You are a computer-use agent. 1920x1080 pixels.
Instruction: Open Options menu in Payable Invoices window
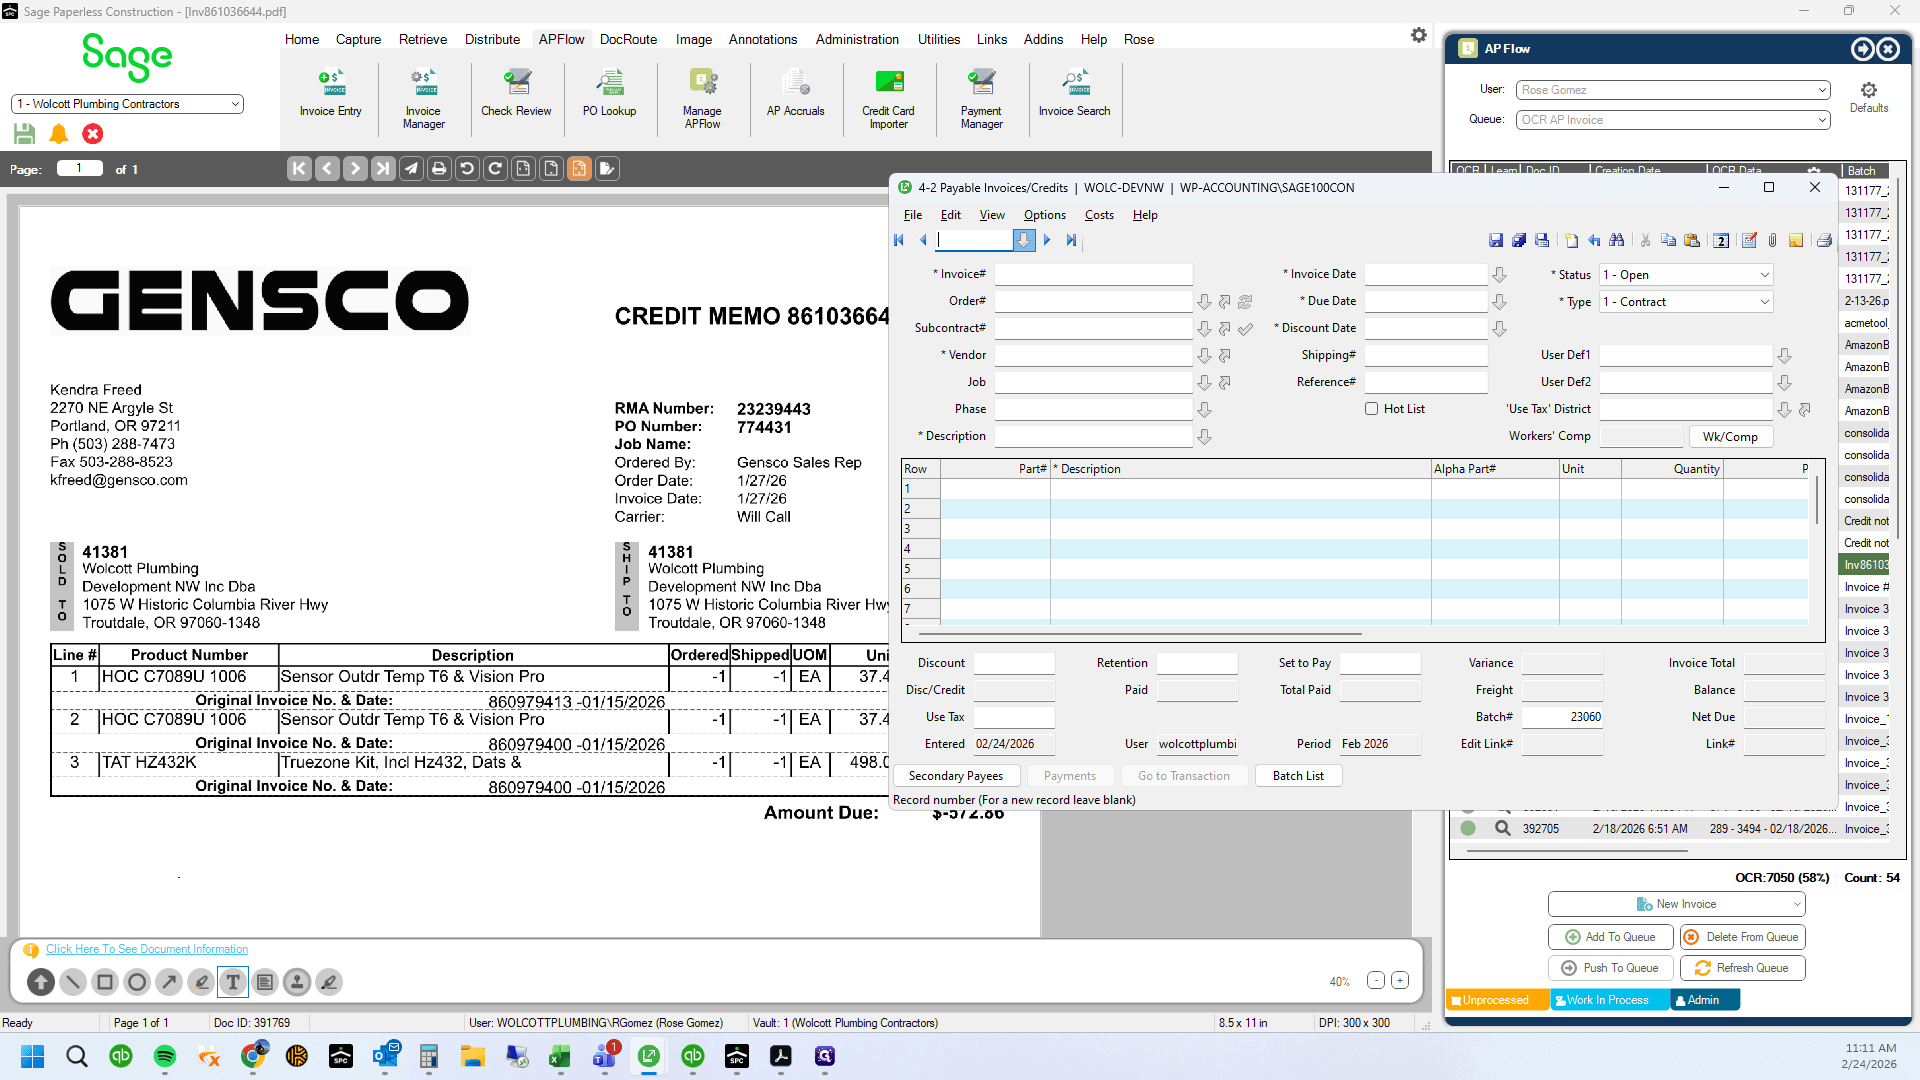pyautogui.click(x=1045, y=215)
